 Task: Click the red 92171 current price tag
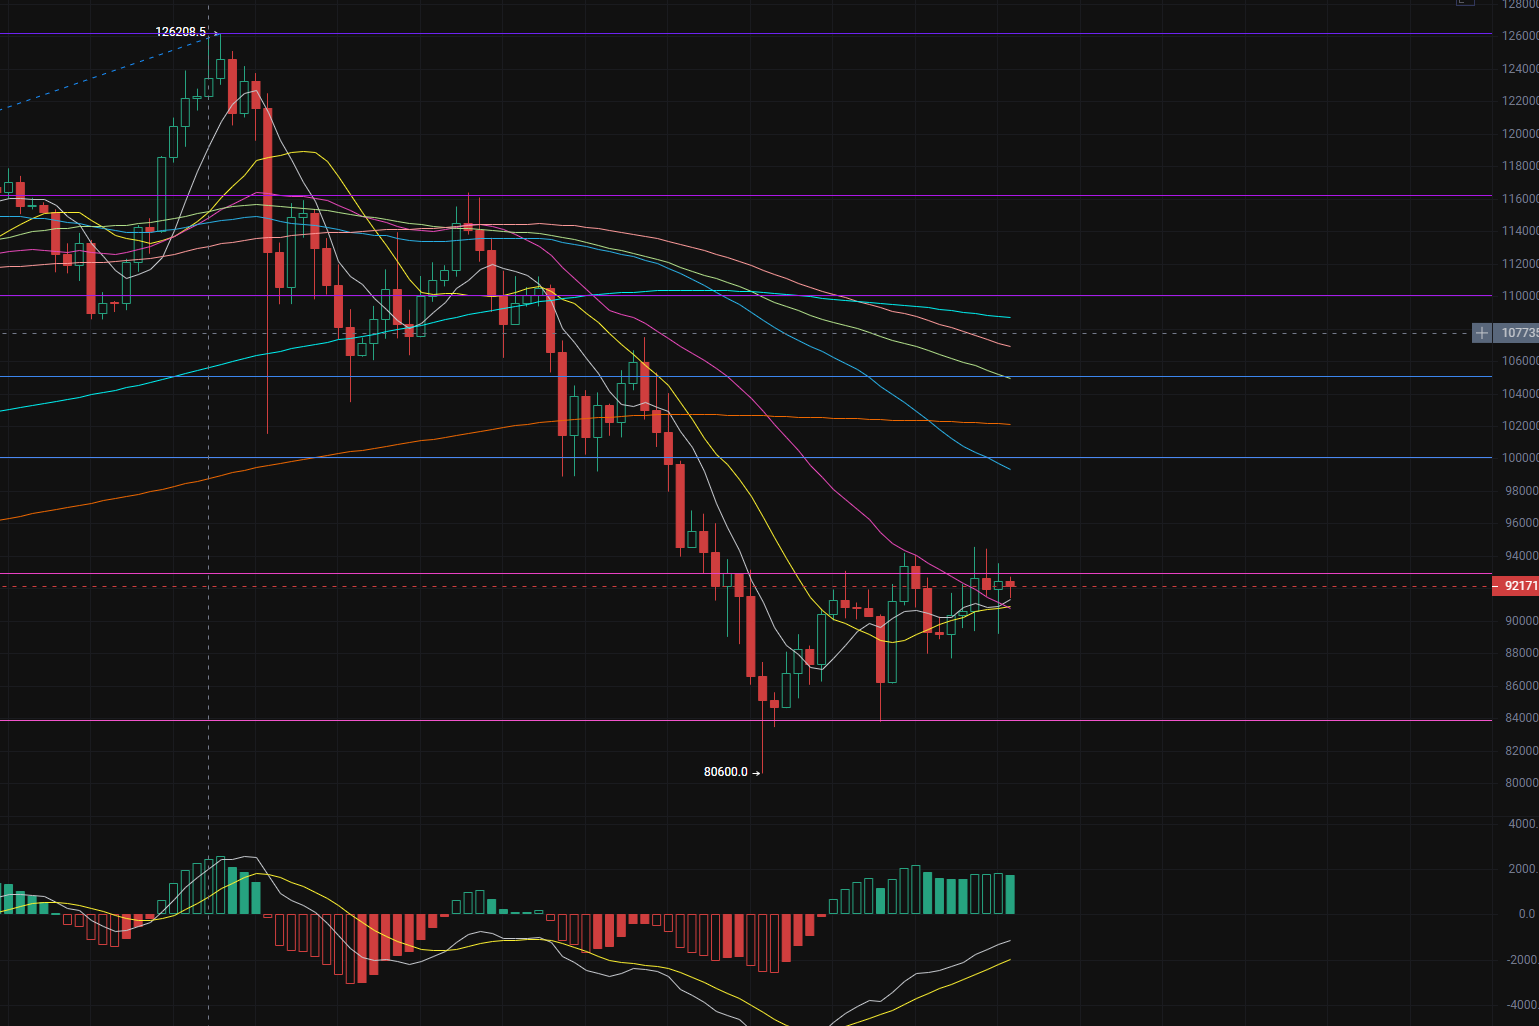coord(1518,586)
